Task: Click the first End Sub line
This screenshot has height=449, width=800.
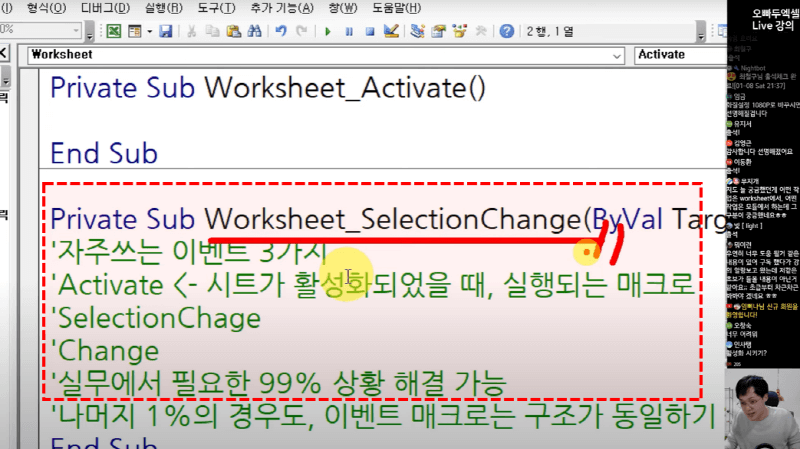Action: click(104, 153)
